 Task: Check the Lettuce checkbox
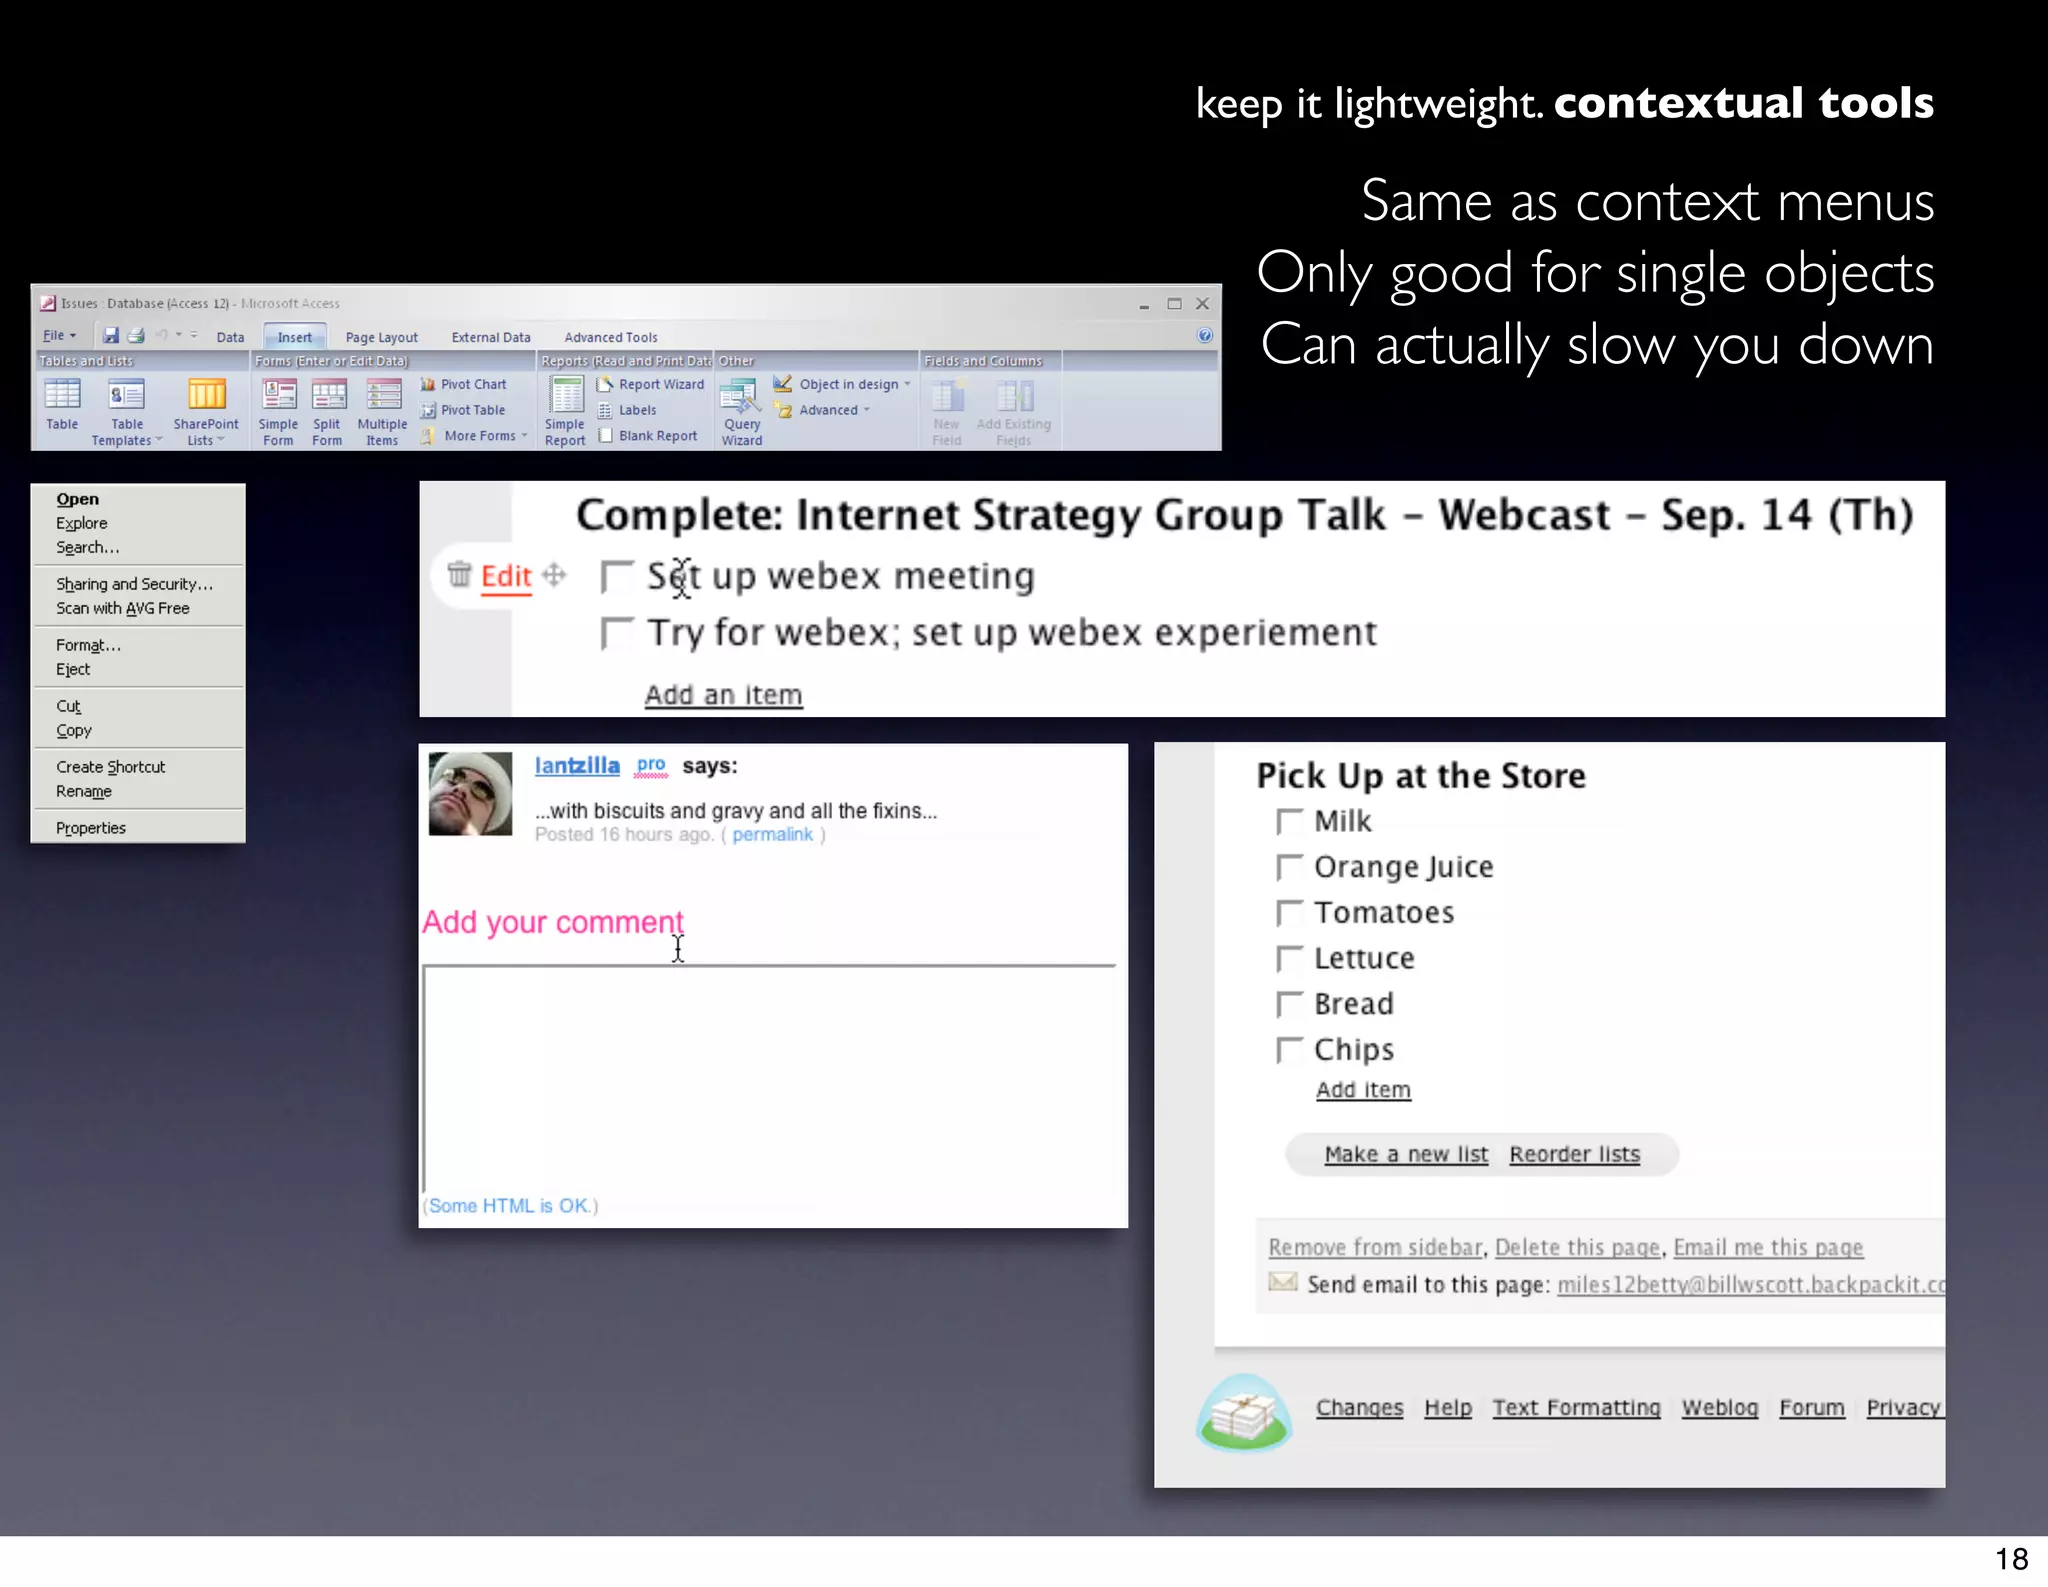[x=1290, y=959]
